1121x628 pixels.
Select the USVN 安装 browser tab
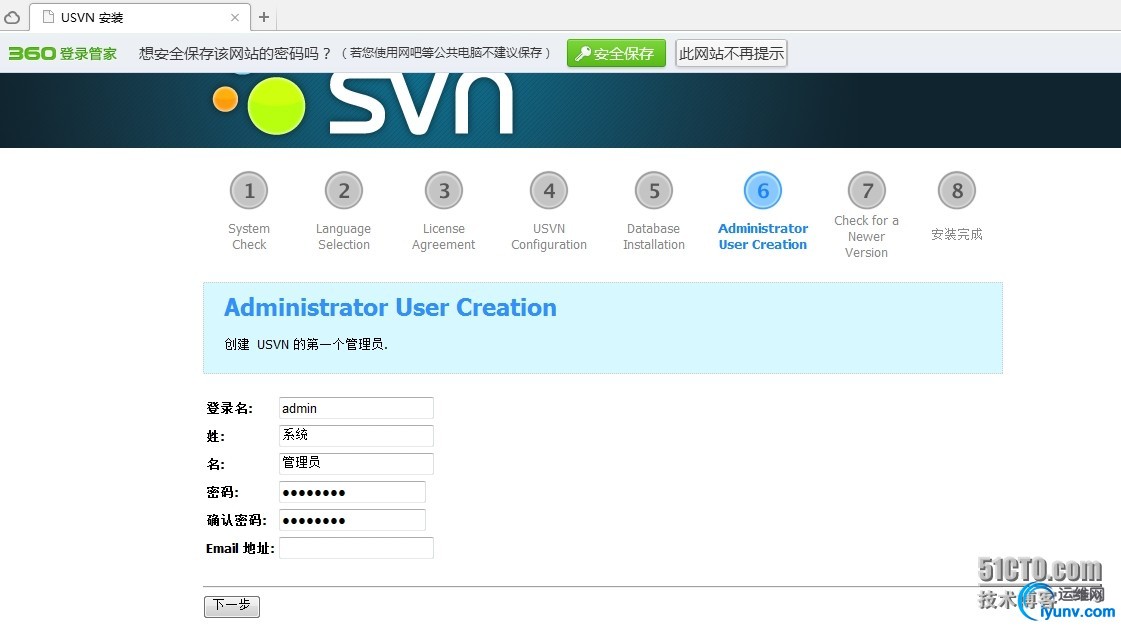tap(139, 17)
